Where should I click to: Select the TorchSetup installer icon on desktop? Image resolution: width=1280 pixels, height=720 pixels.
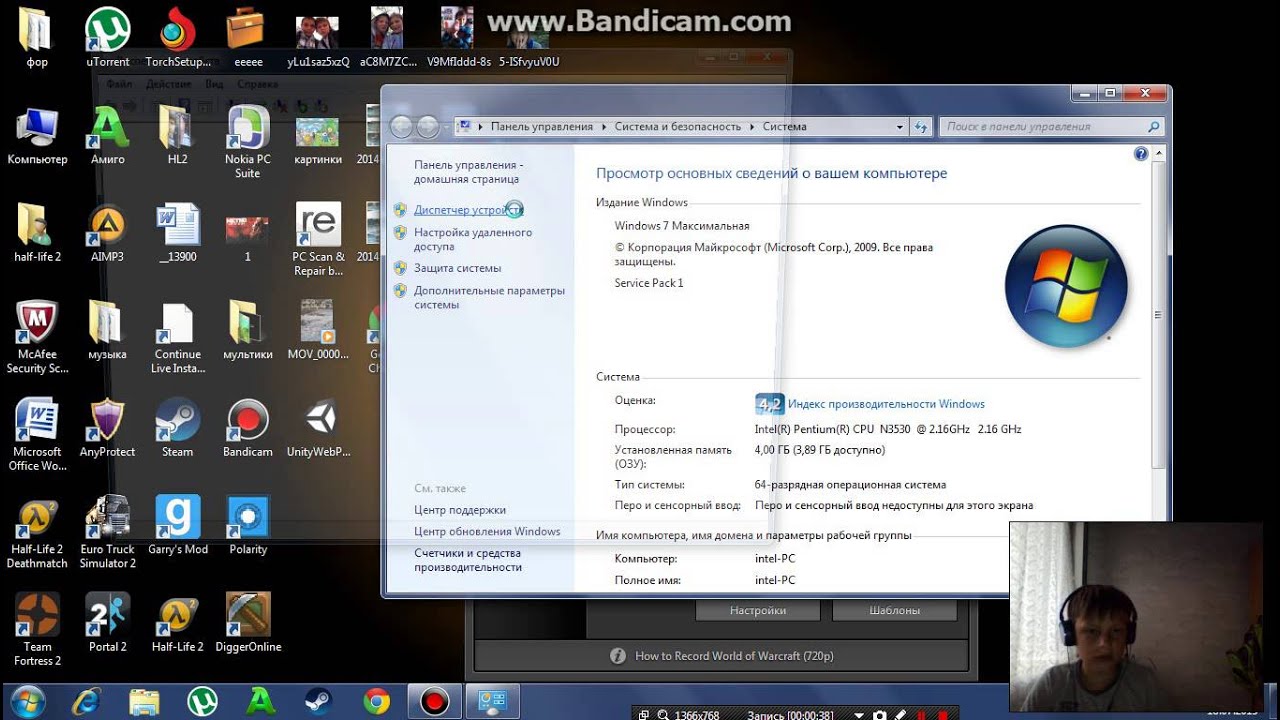pos(178,38)
